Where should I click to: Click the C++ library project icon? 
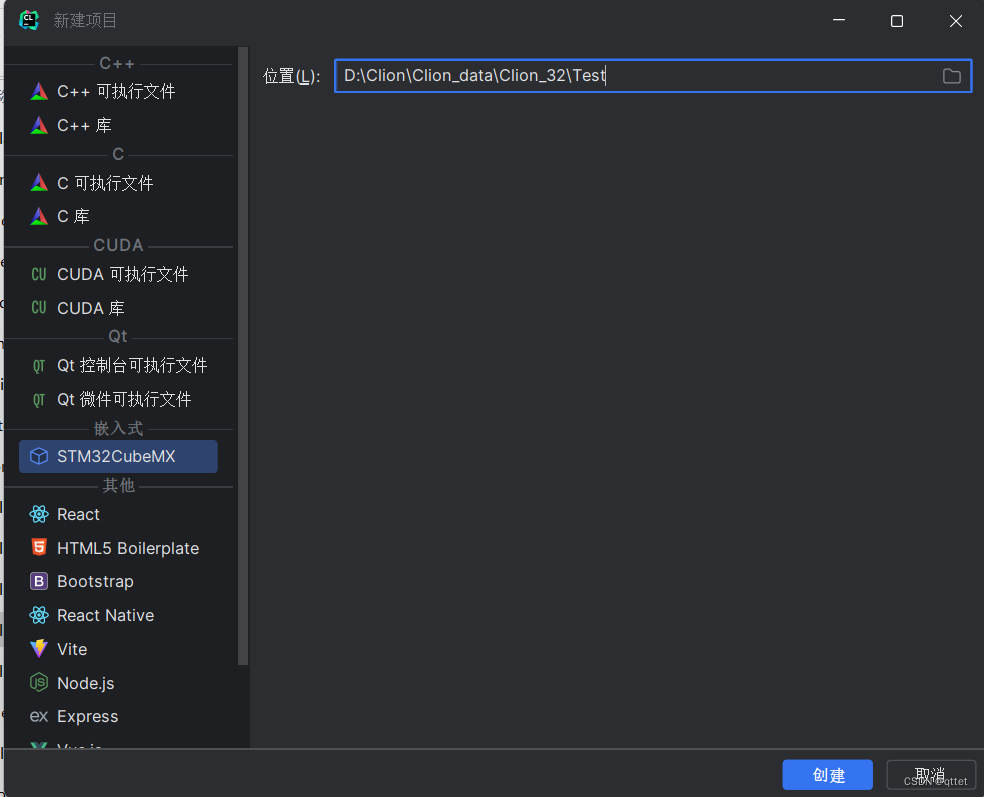(39, 126)
